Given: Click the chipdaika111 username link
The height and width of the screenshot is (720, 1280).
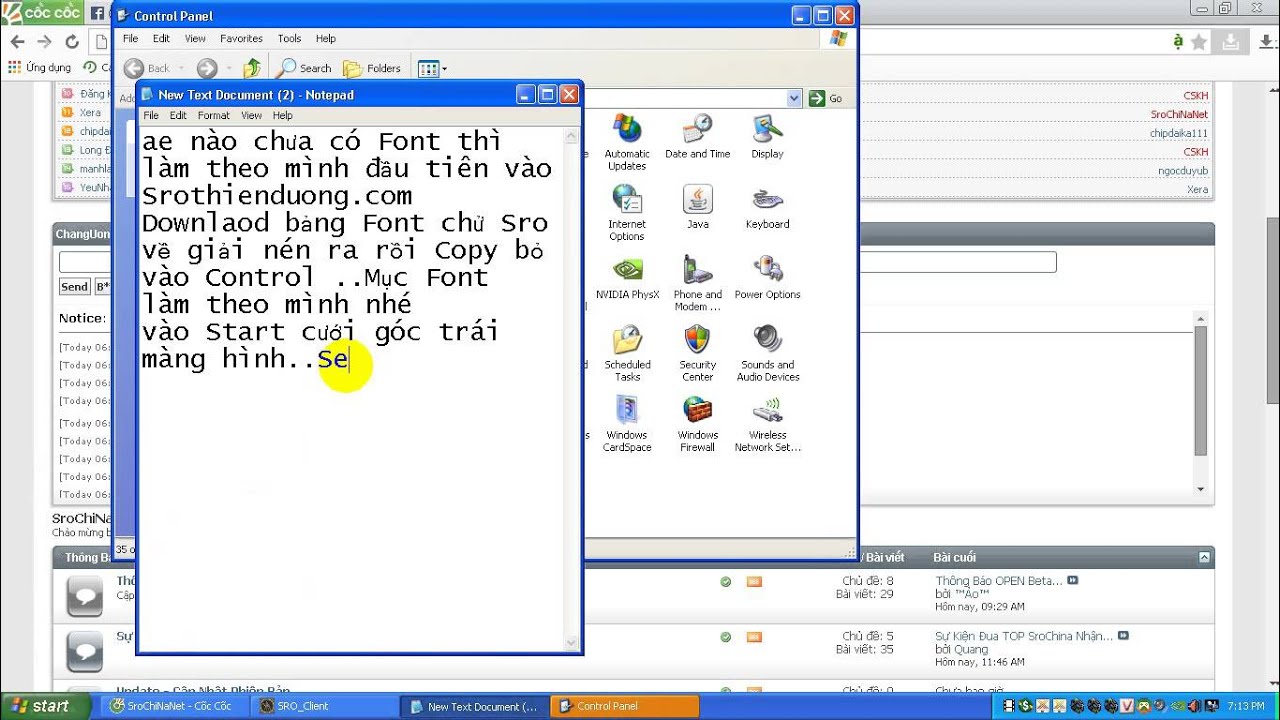Looking at the screenshot, I should click(x=1178, y=133).
